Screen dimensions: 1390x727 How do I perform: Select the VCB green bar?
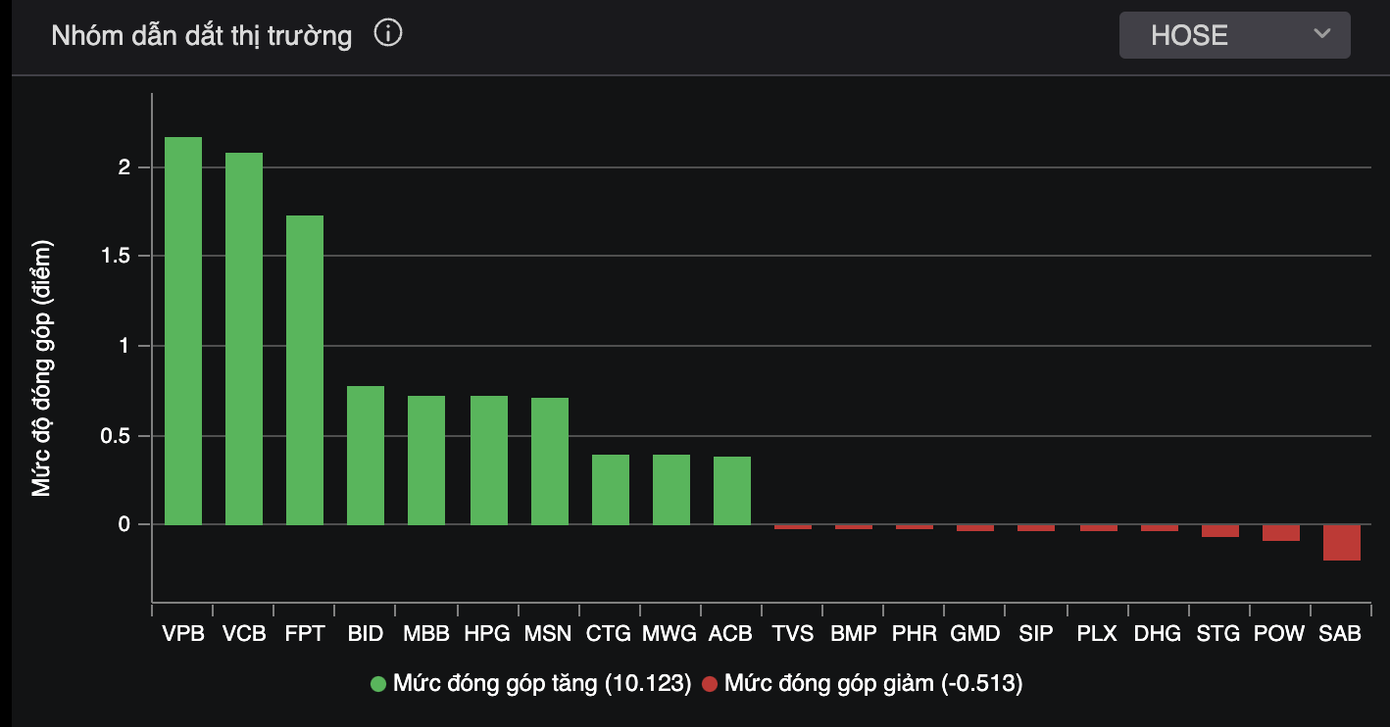[x=244, y=339]
